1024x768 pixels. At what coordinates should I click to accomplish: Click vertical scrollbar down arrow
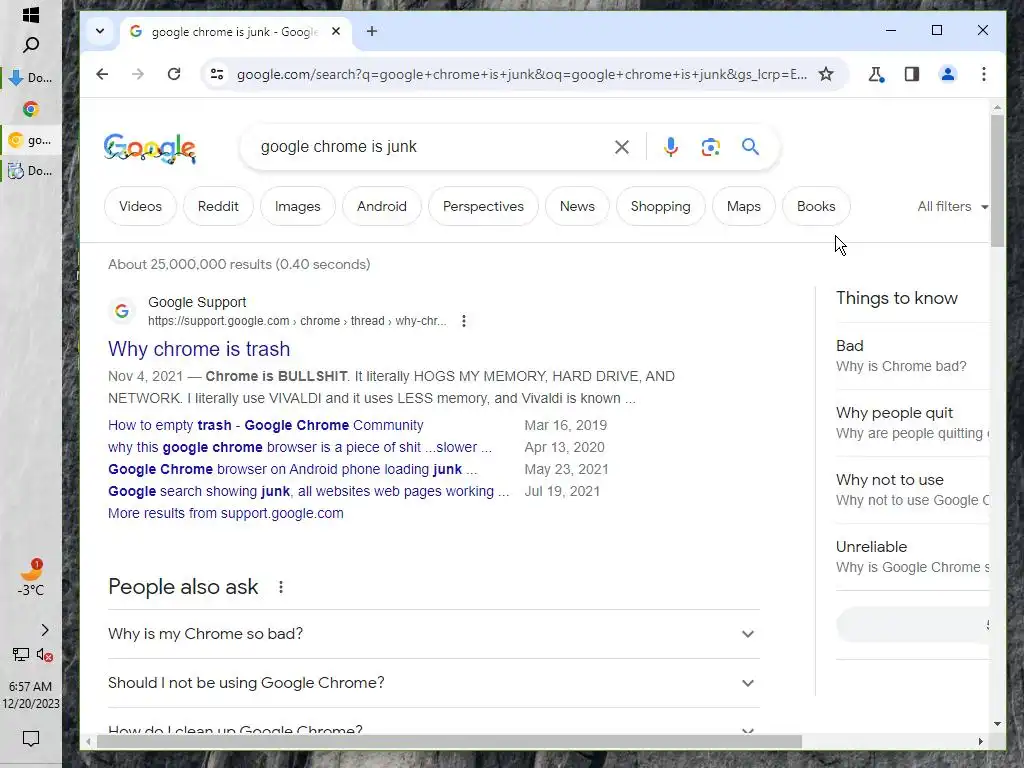pyautogui.click(x=997, y=724)
